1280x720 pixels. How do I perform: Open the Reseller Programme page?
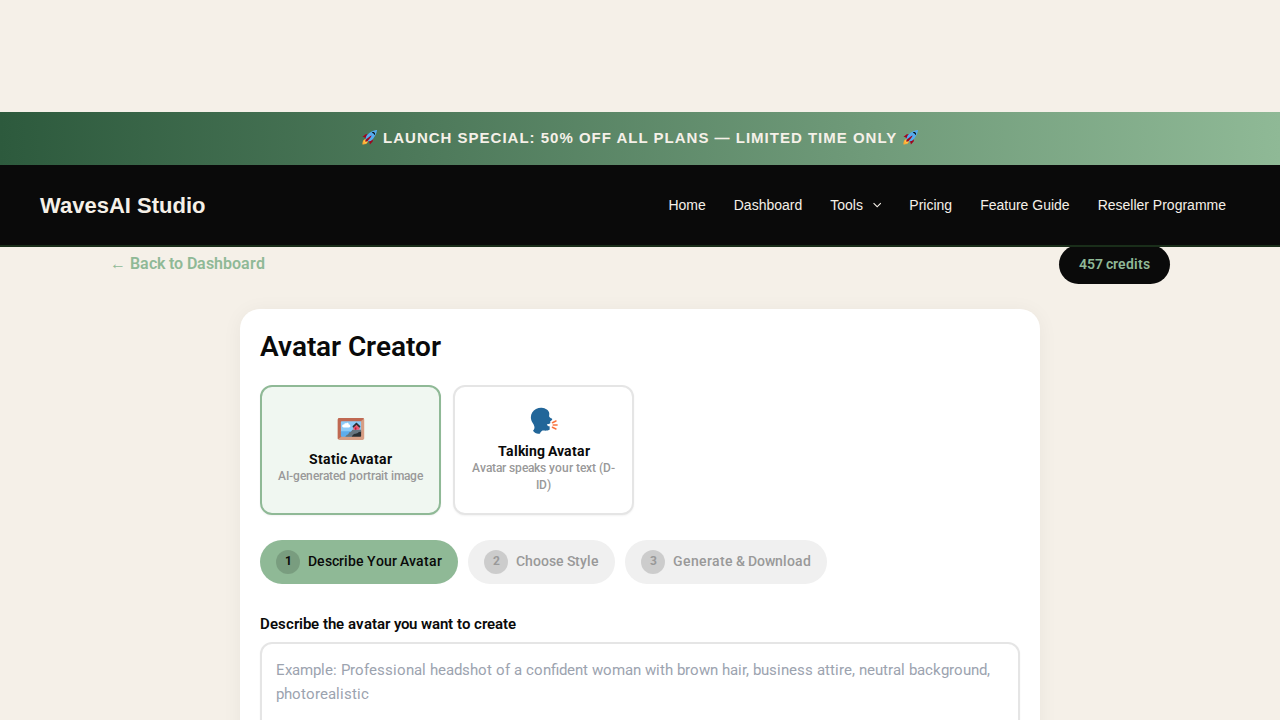pos(1162,205)
